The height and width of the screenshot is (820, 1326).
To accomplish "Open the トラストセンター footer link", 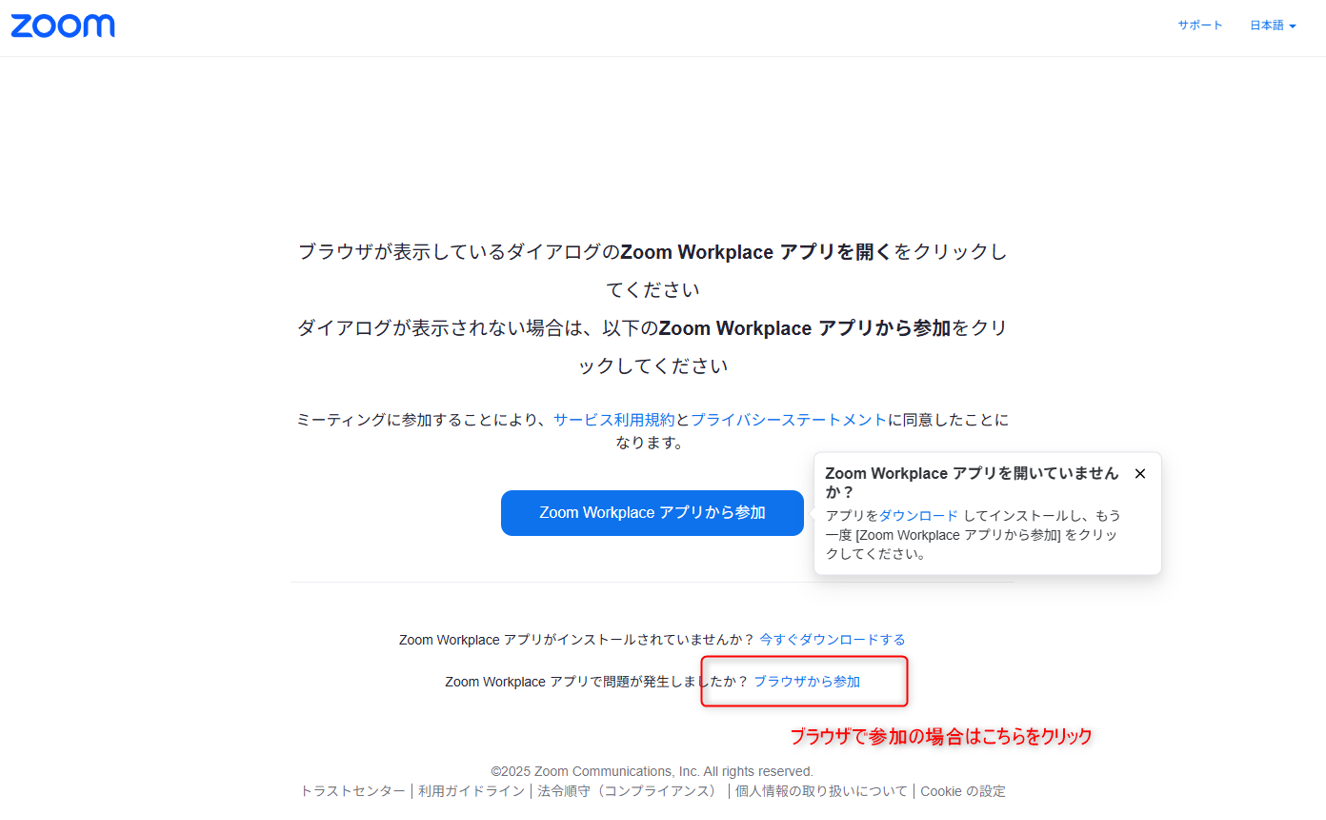I will pyautogui.click(x=353, y=791).
